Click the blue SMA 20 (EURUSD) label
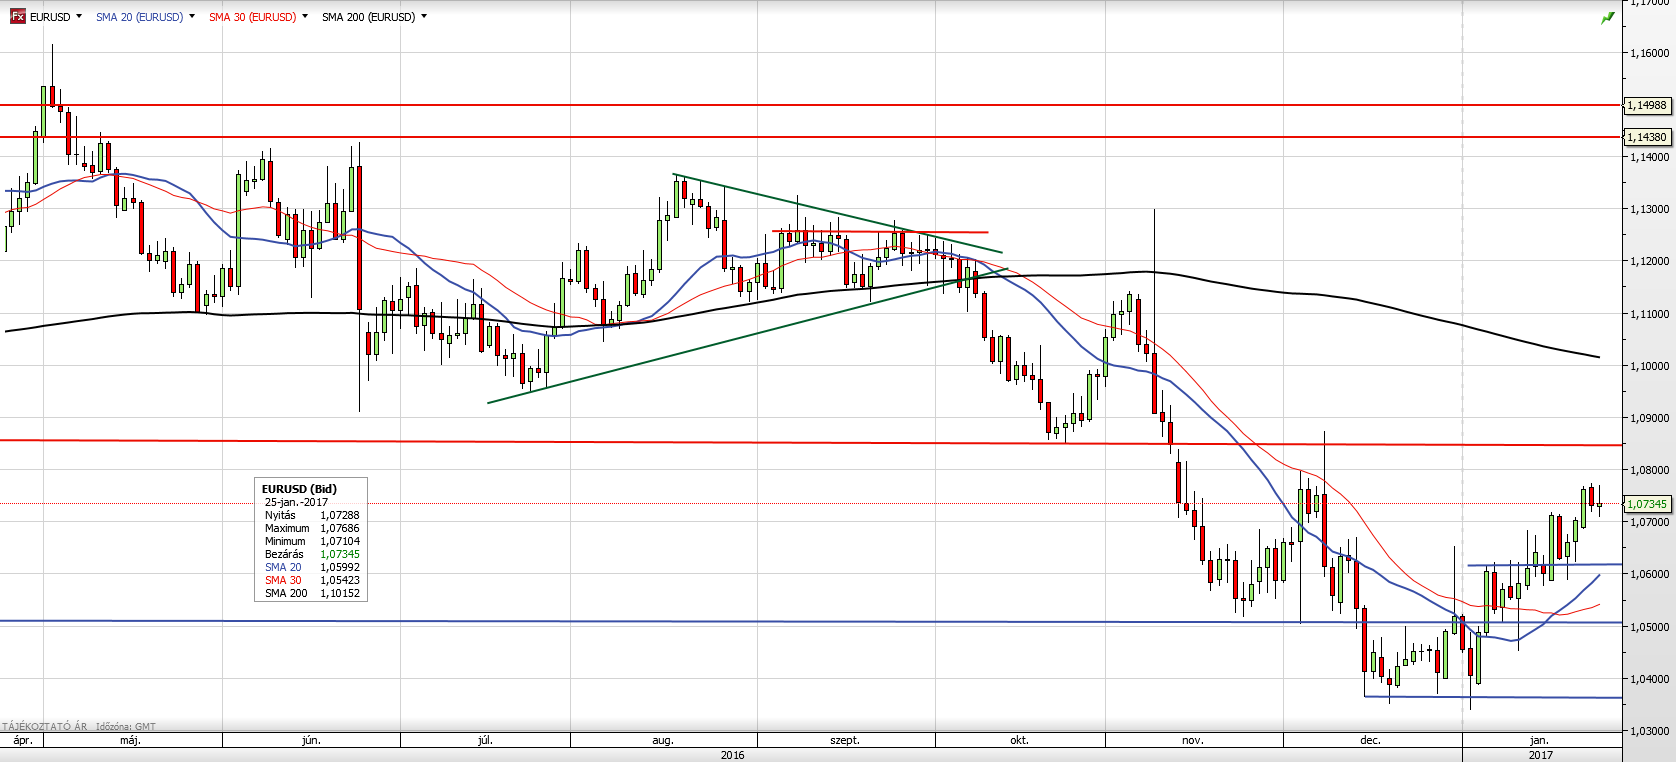 [139, 17]
